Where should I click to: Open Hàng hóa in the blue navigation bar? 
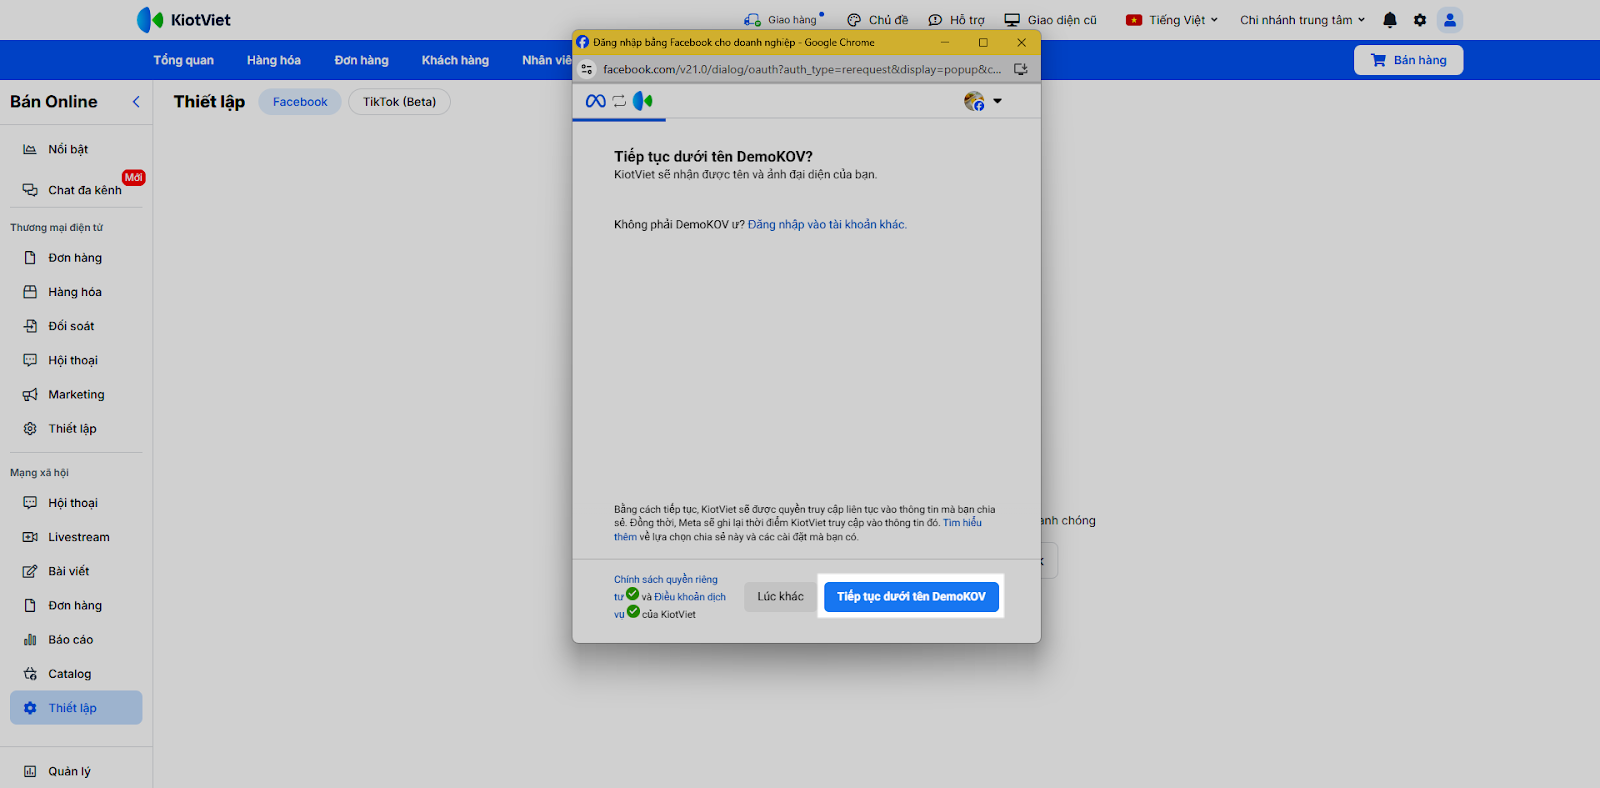(274, 60)
